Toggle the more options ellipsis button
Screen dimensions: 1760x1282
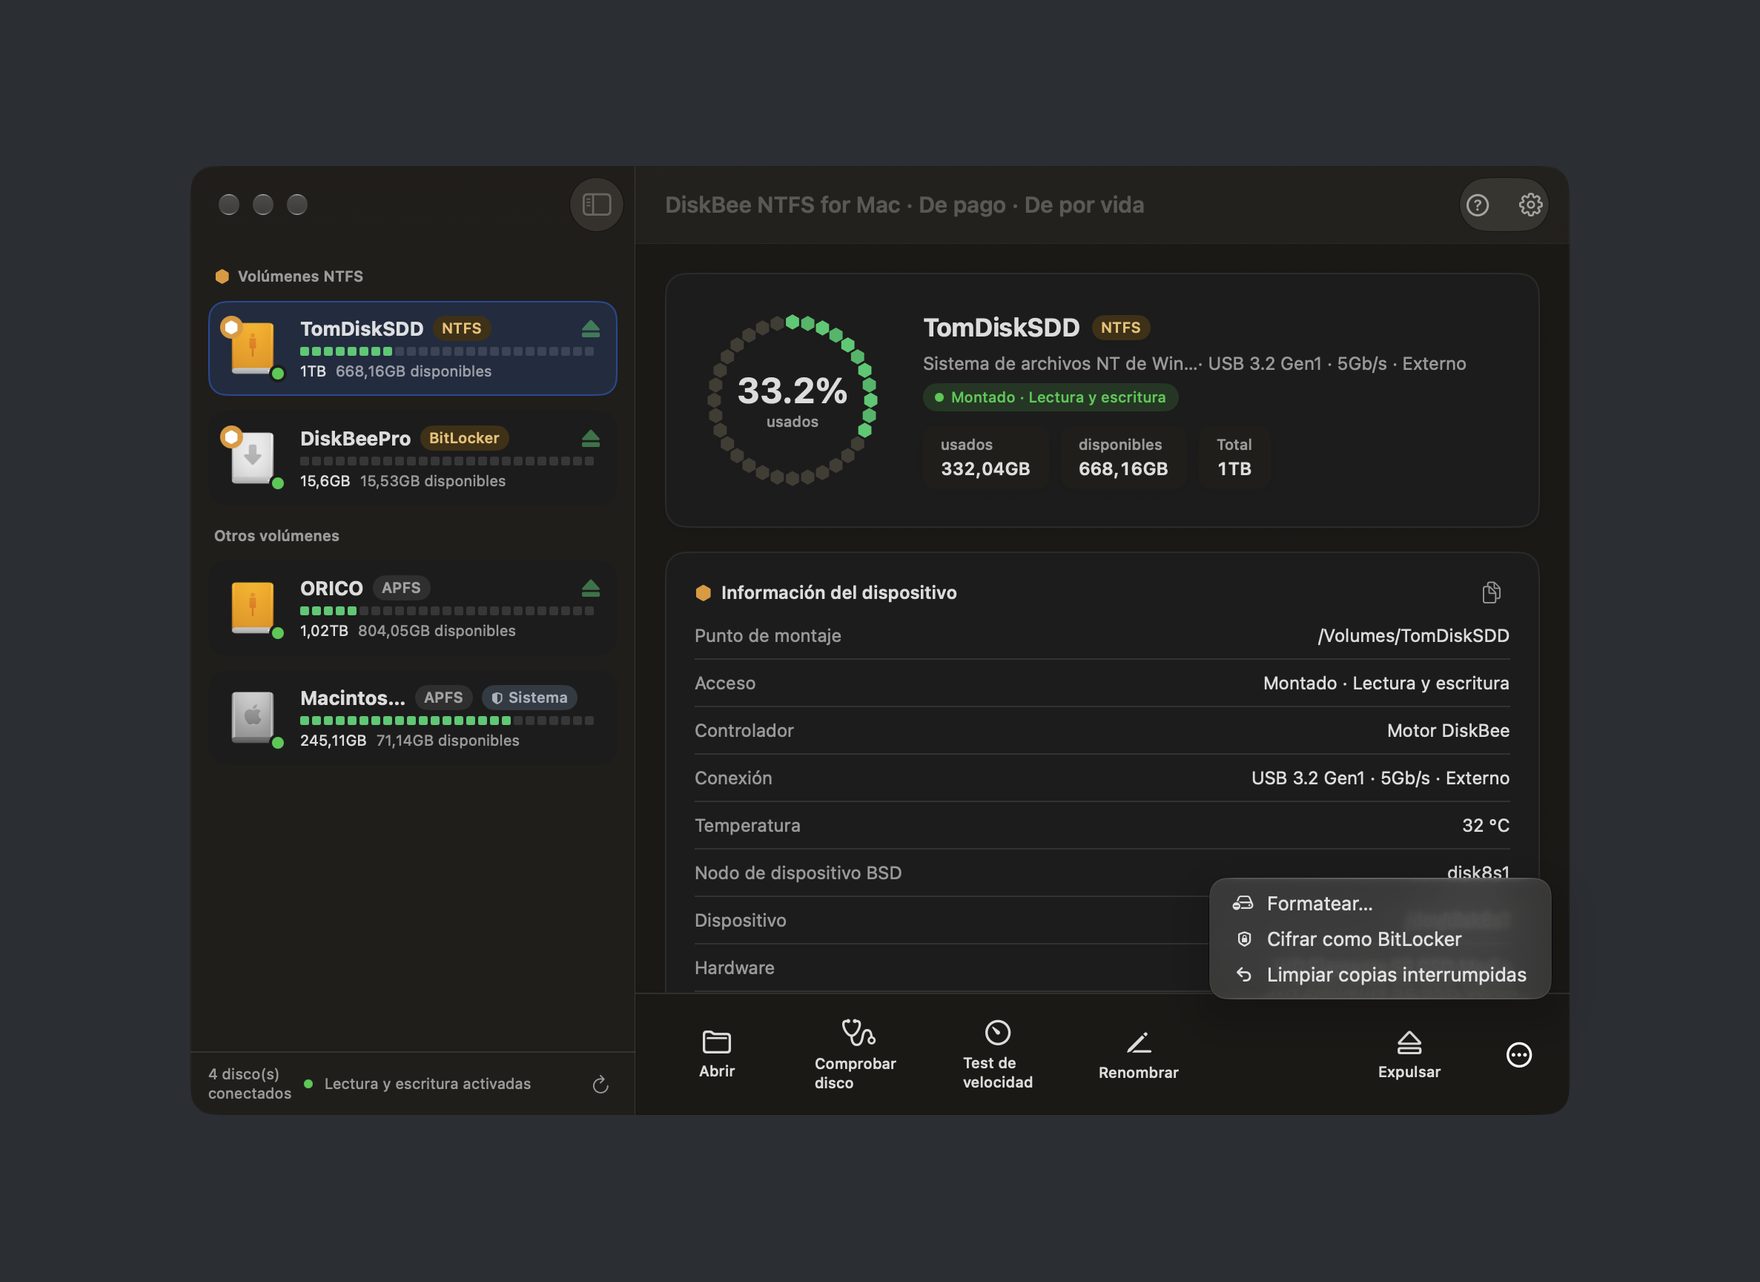1518,1055
